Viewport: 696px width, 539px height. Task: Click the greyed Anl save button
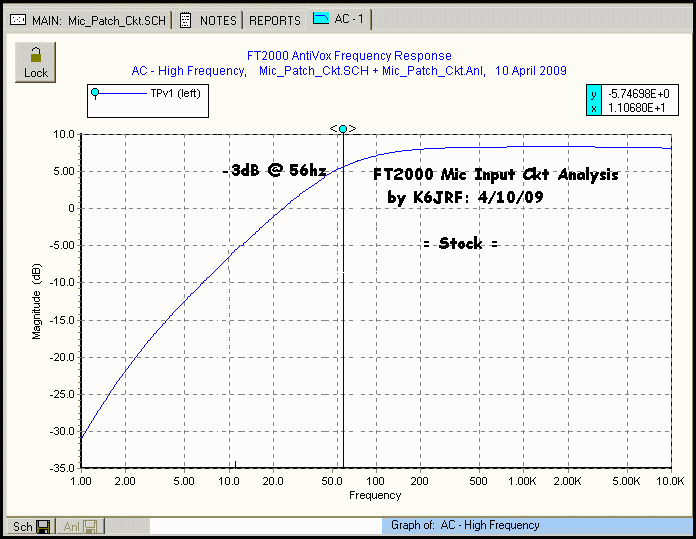coord(78,526)
